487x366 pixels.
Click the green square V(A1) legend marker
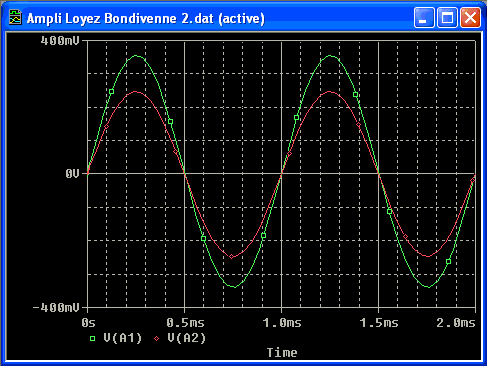[x=93, y=339]
